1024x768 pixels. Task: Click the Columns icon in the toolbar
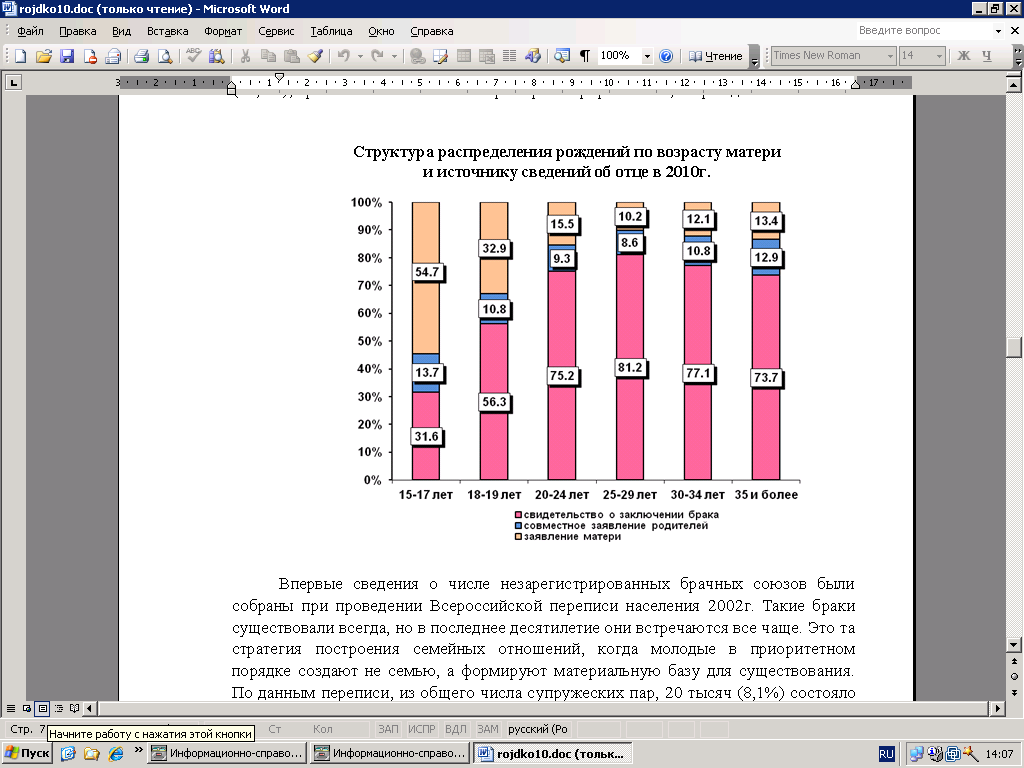coord(509,56)
